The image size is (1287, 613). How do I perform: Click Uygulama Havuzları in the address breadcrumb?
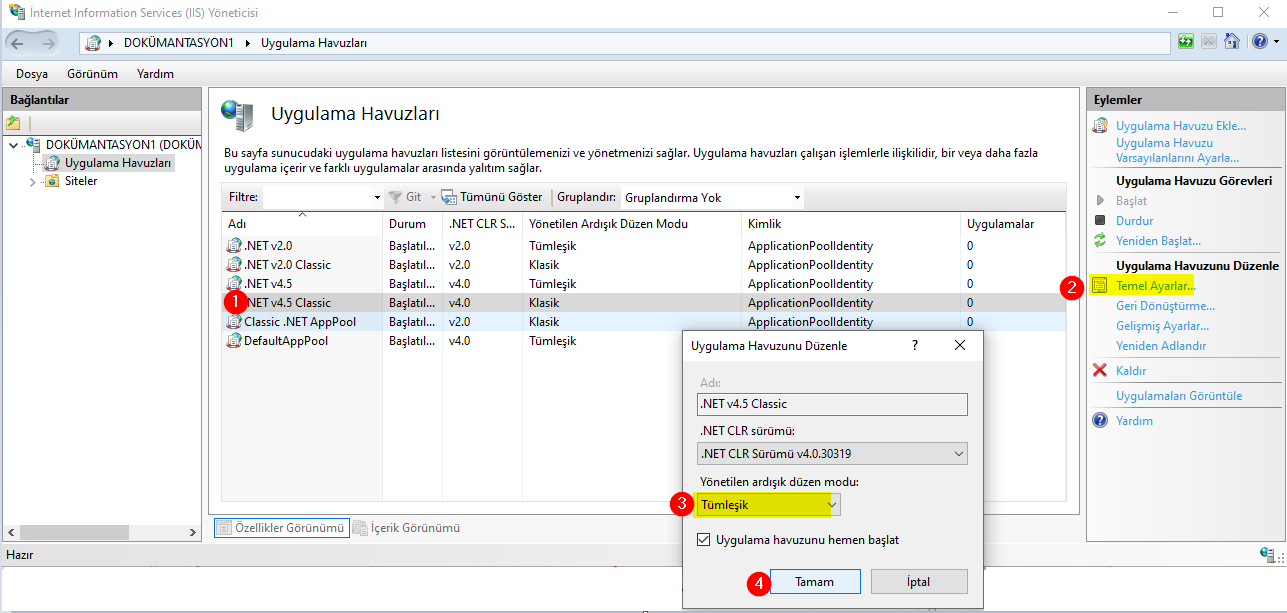[x=314, y=43]
